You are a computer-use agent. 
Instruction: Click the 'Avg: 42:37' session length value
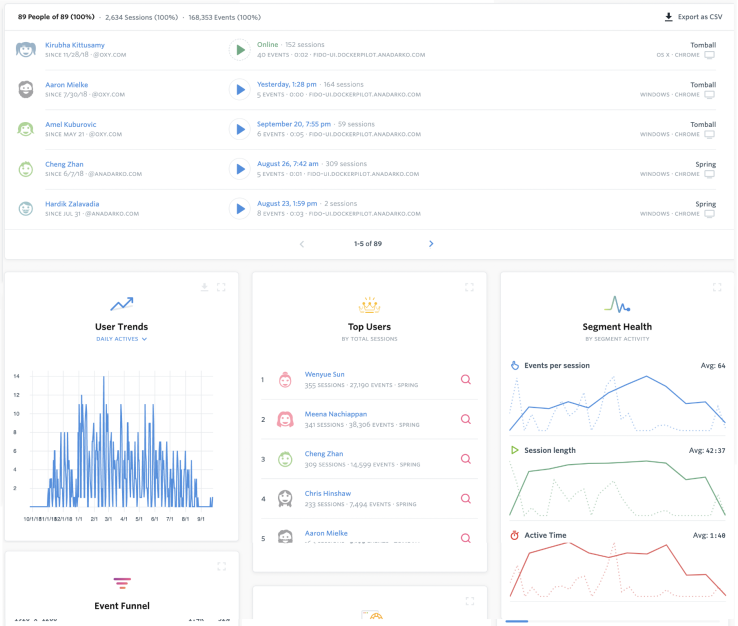click(707, 450)
